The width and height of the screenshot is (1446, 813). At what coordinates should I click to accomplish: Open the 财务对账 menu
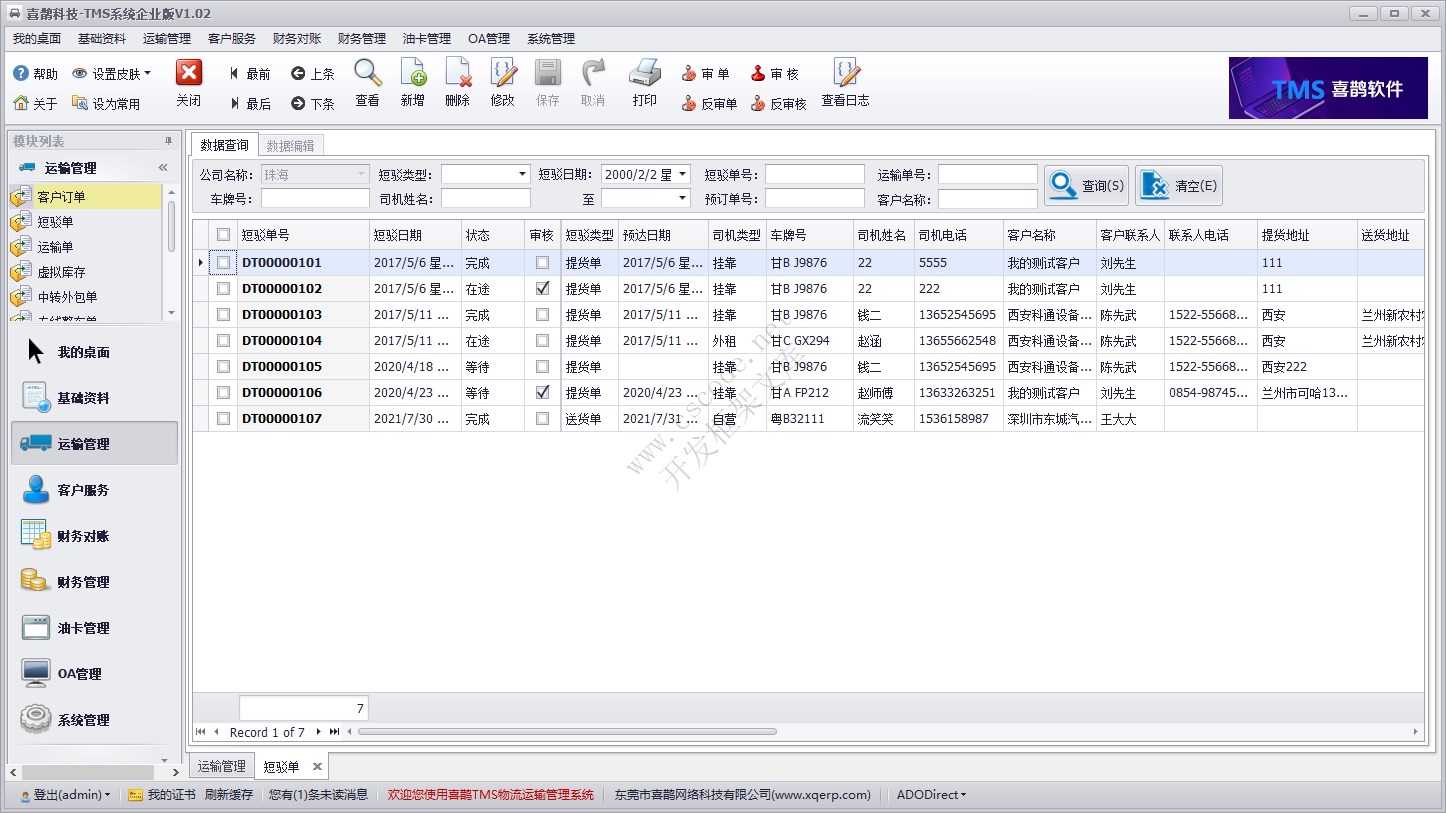pos(297,39)
